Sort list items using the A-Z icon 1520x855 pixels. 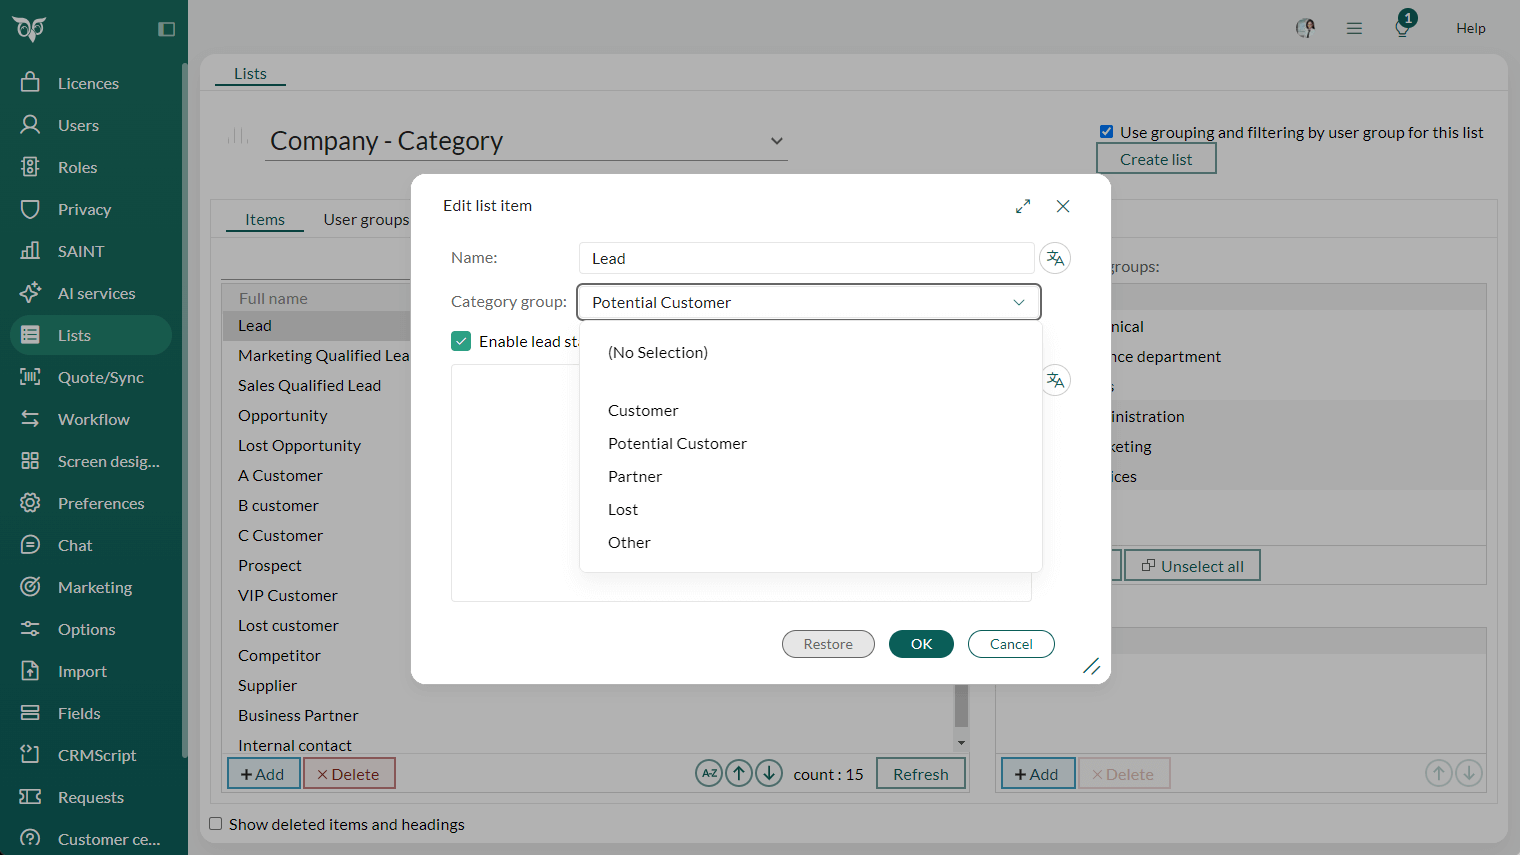point(709,773)
